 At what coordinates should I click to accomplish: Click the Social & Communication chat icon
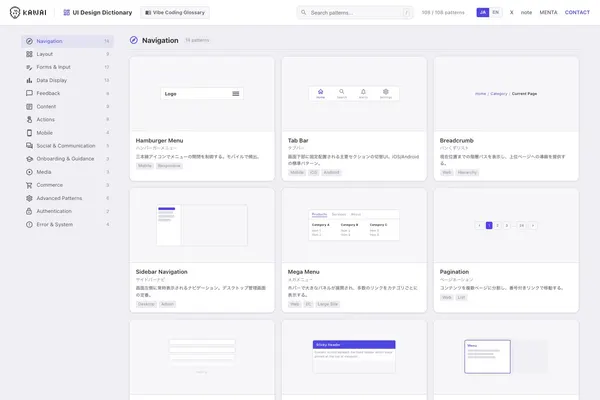tap(29, 146)
